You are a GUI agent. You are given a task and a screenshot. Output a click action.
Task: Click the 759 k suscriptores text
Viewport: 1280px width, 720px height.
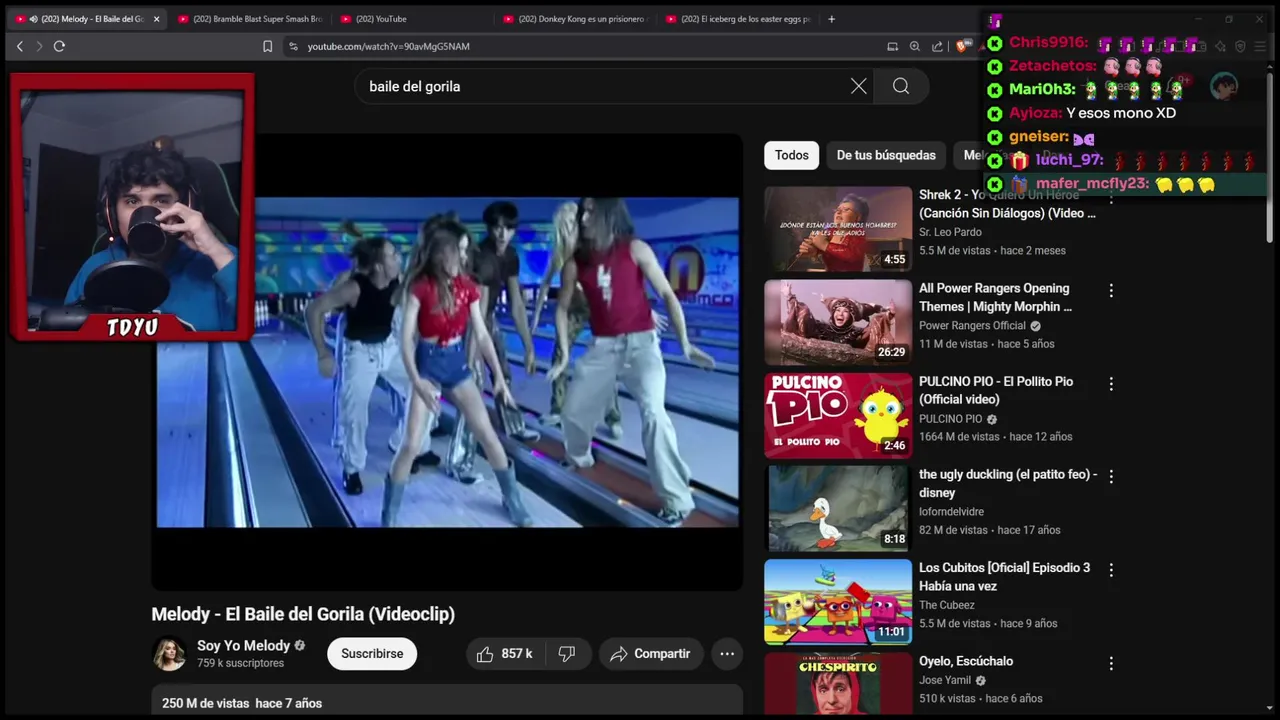coord(240,663)
